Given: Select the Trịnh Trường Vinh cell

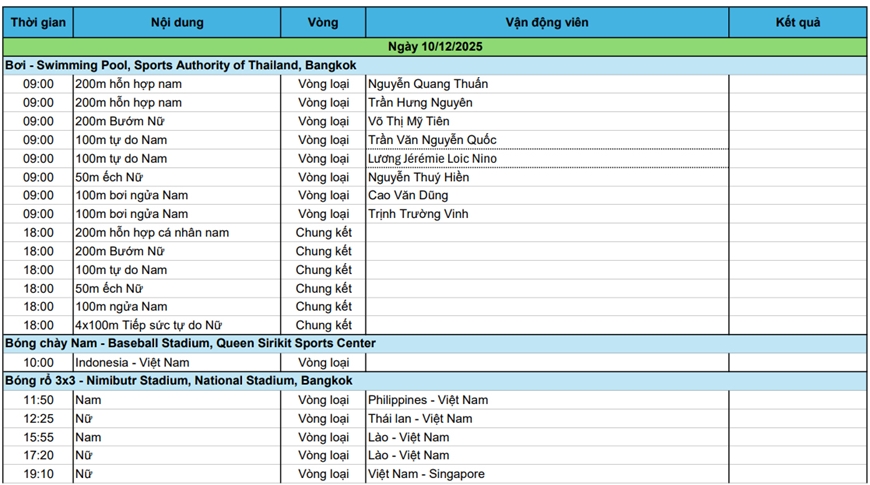Looking at the screenshot, I should coord(418,214).
